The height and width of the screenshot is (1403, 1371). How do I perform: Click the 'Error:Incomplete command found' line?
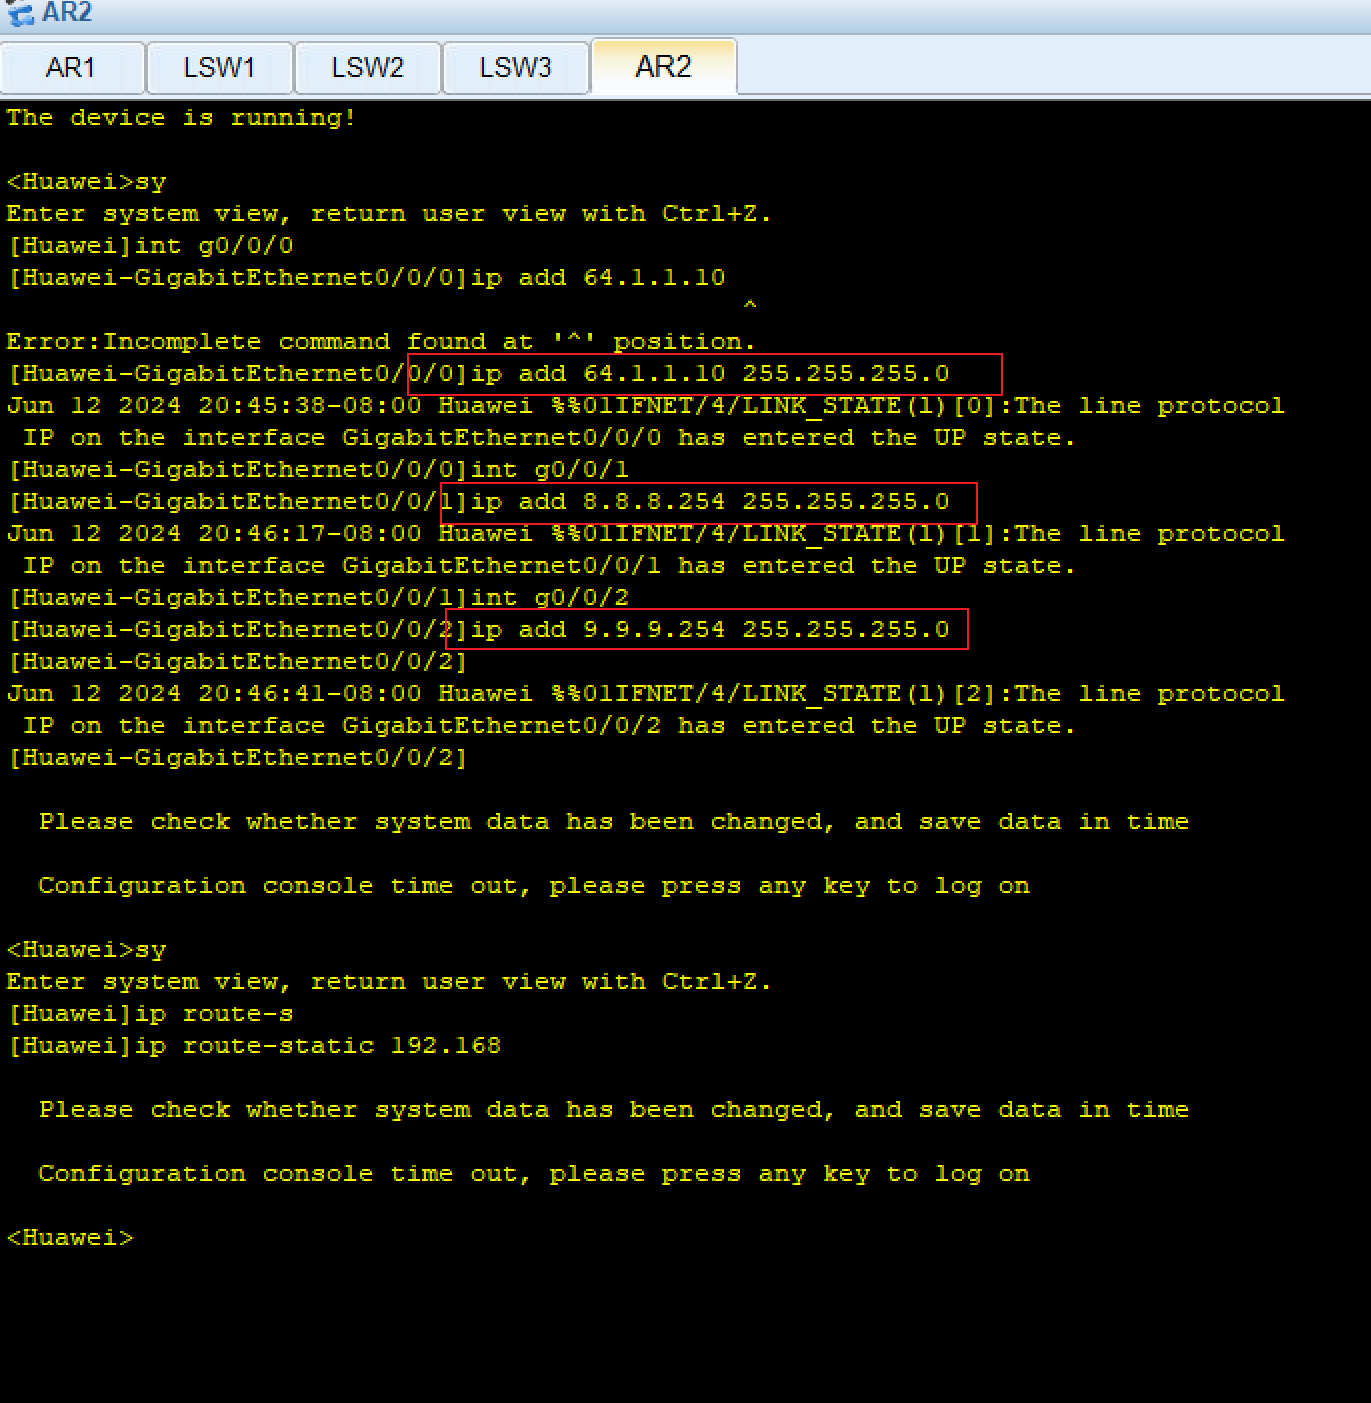381,342
